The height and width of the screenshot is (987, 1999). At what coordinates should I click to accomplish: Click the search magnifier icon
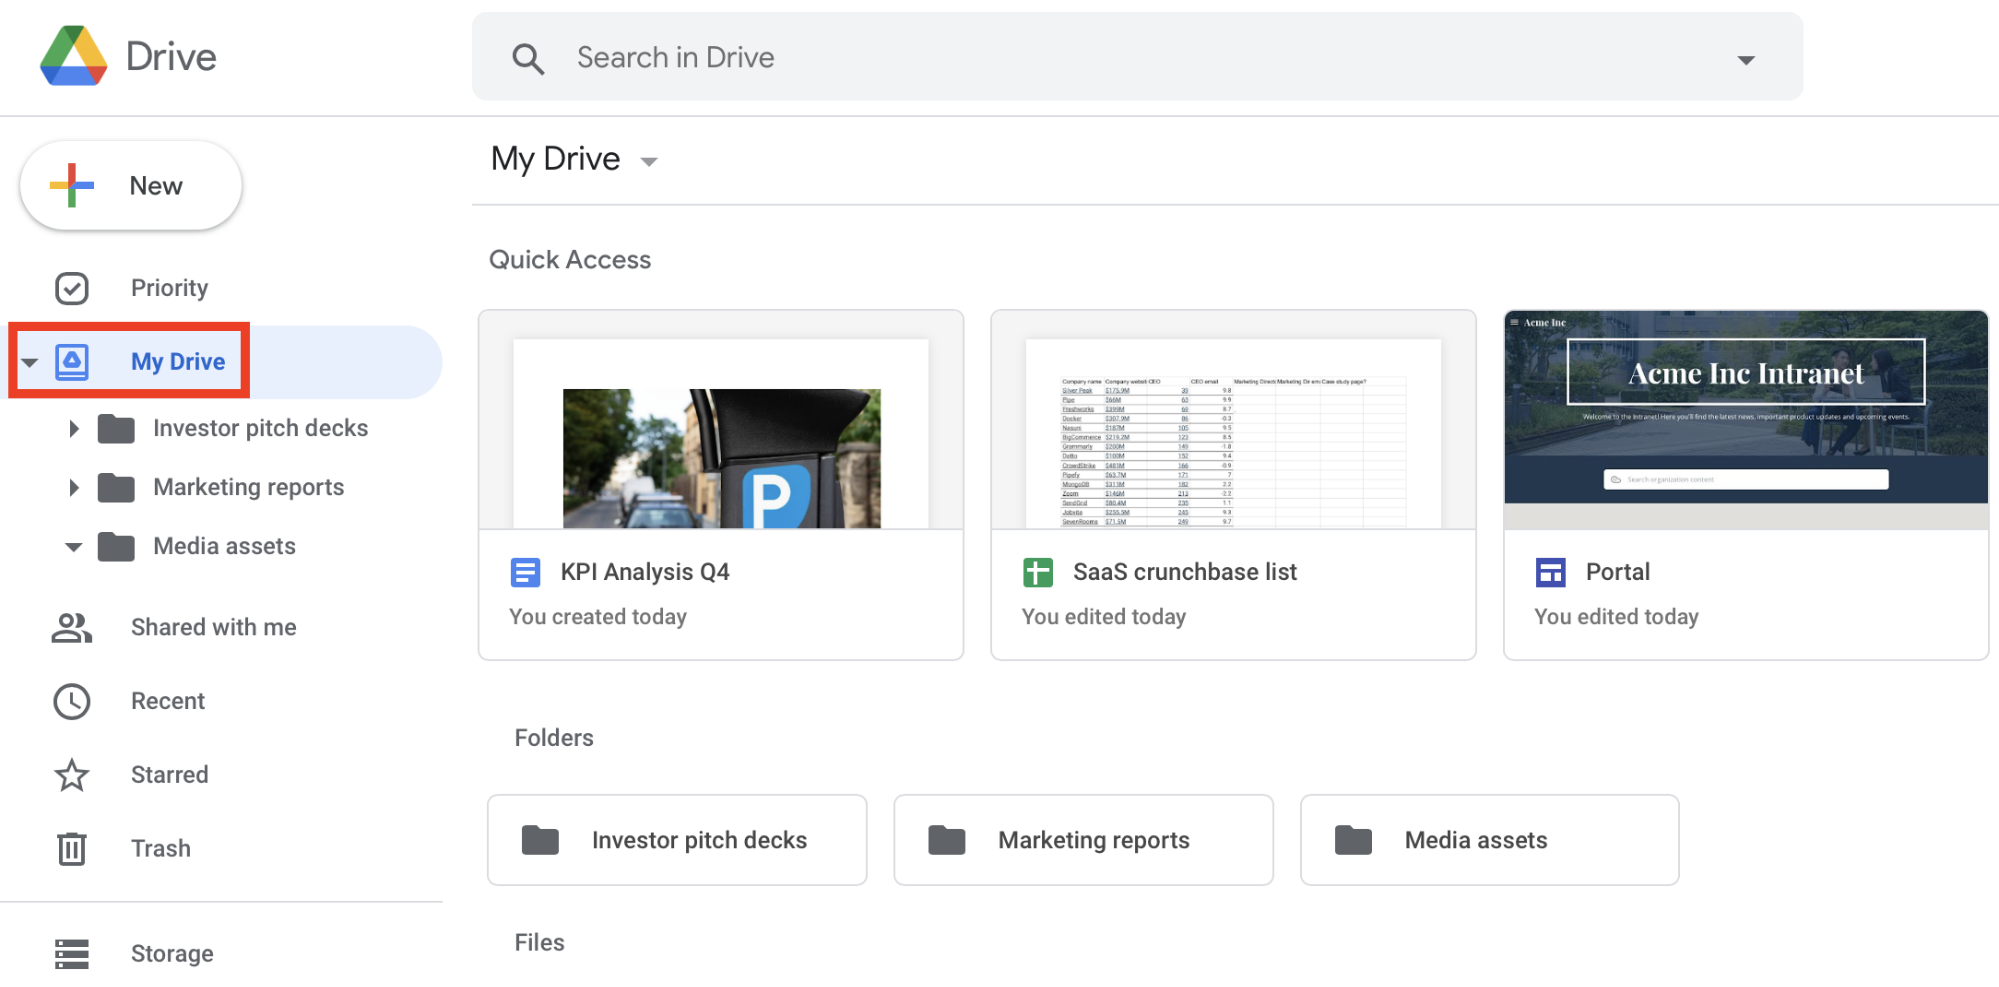[x=529, y=57]
